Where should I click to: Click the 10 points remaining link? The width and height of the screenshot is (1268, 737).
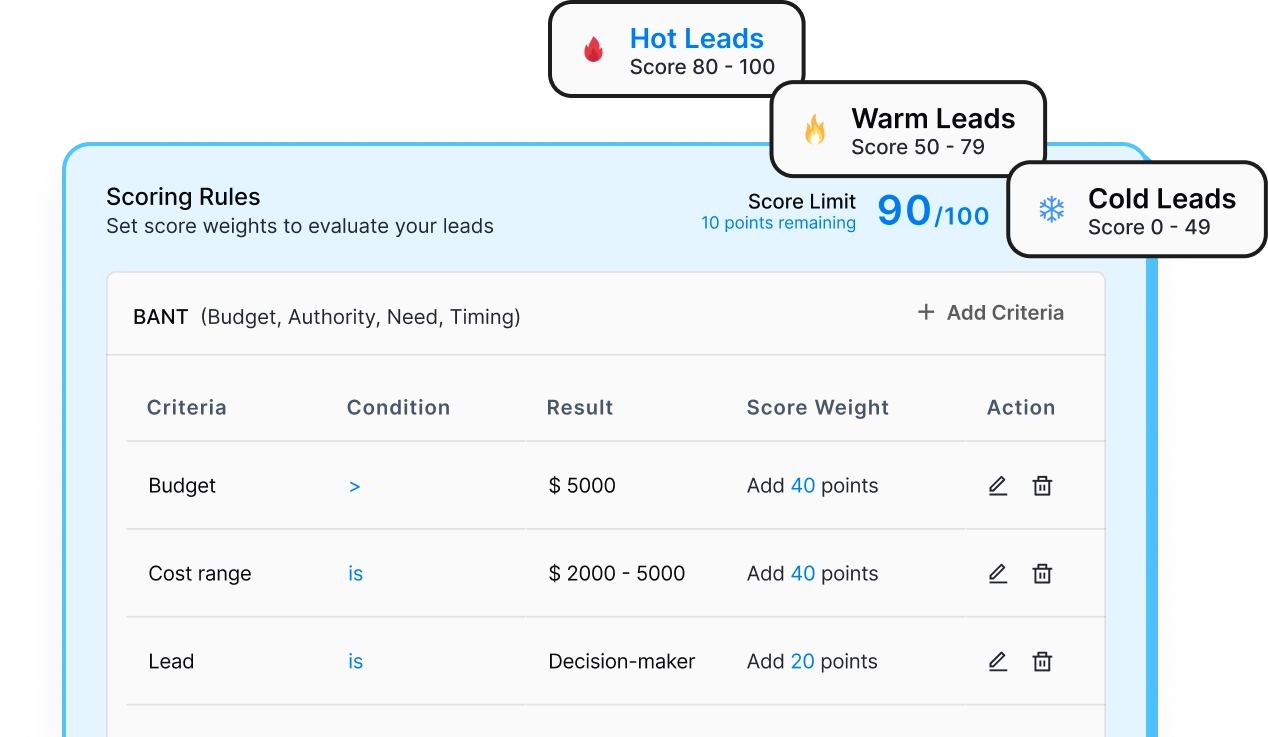pyautogui.click(x=778, y=223)
